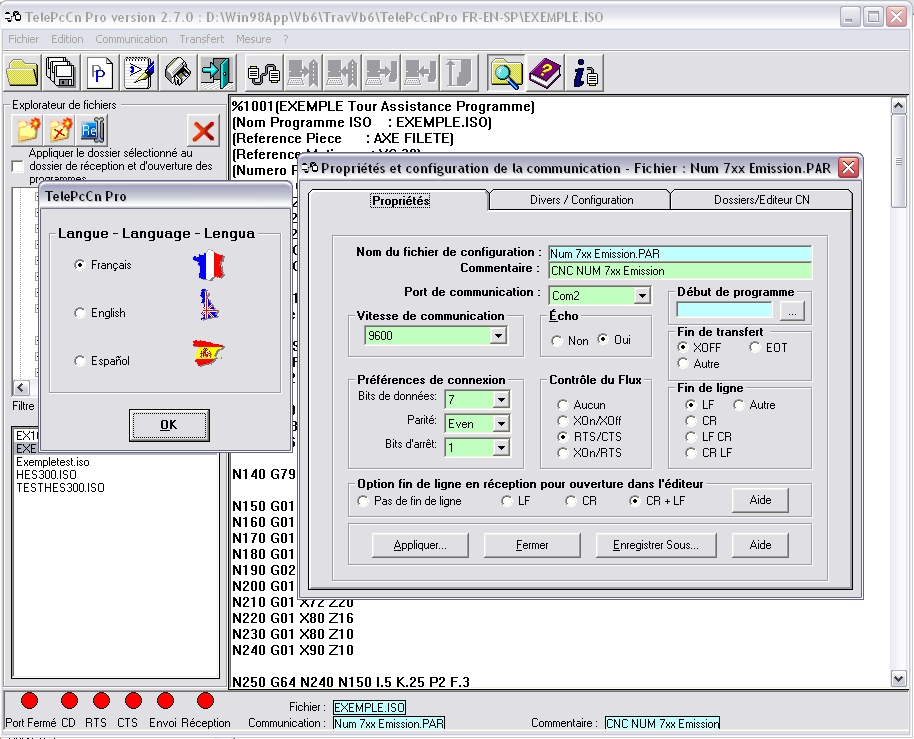This screenshot has width=914, height=739.
Task: Select TESTHES300.ISO in file list
Action: pyautogui.click(x=60, y=487)
